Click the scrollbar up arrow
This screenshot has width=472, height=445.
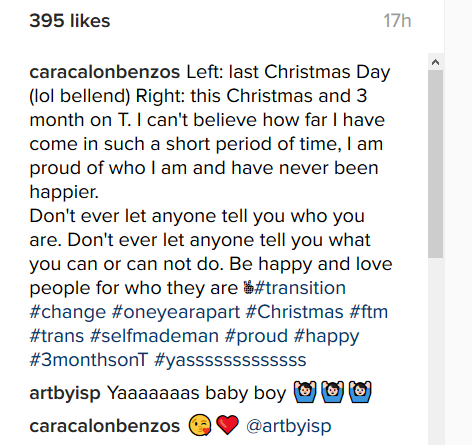click(435, 62)
